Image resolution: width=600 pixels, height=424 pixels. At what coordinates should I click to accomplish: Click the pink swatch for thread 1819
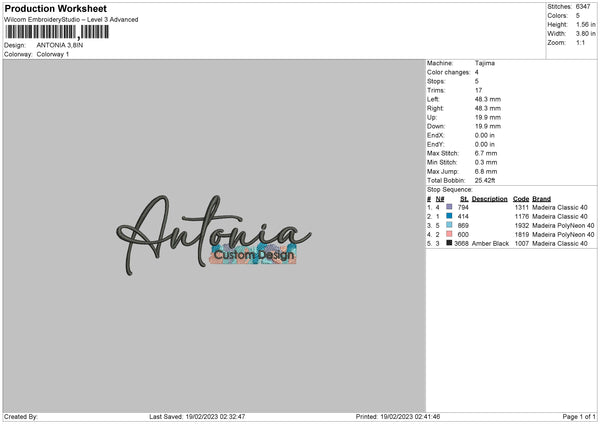449,234
